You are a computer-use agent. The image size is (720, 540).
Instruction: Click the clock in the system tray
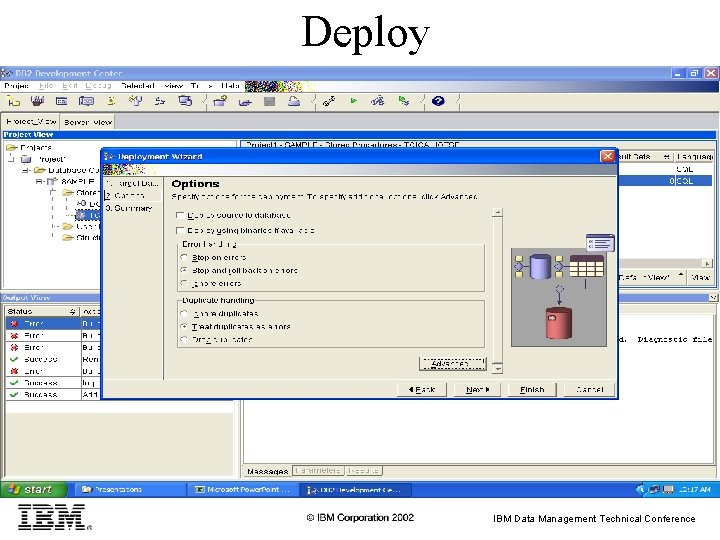pos(694,489)
